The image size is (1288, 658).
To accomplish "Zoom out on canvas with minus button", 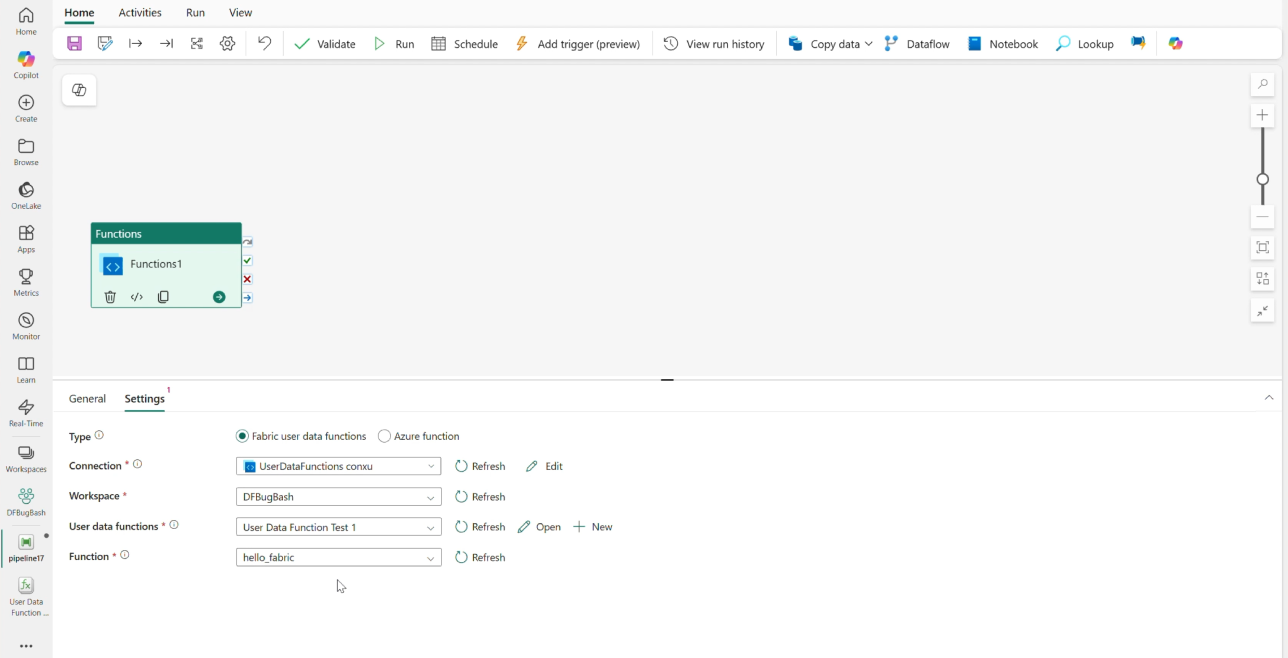I will [x=1263, y=216].
